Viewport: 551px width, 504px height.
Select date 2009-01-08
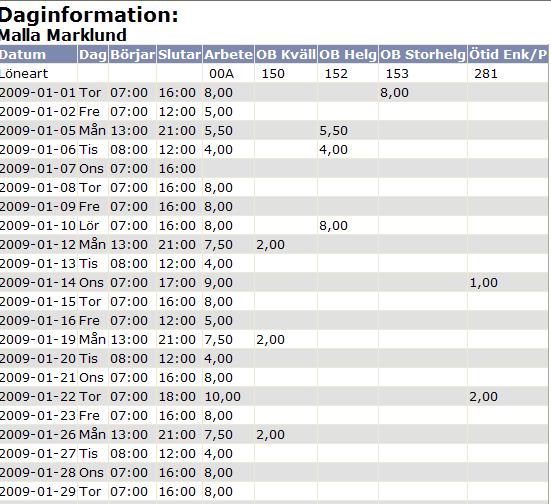click(38, 187)
